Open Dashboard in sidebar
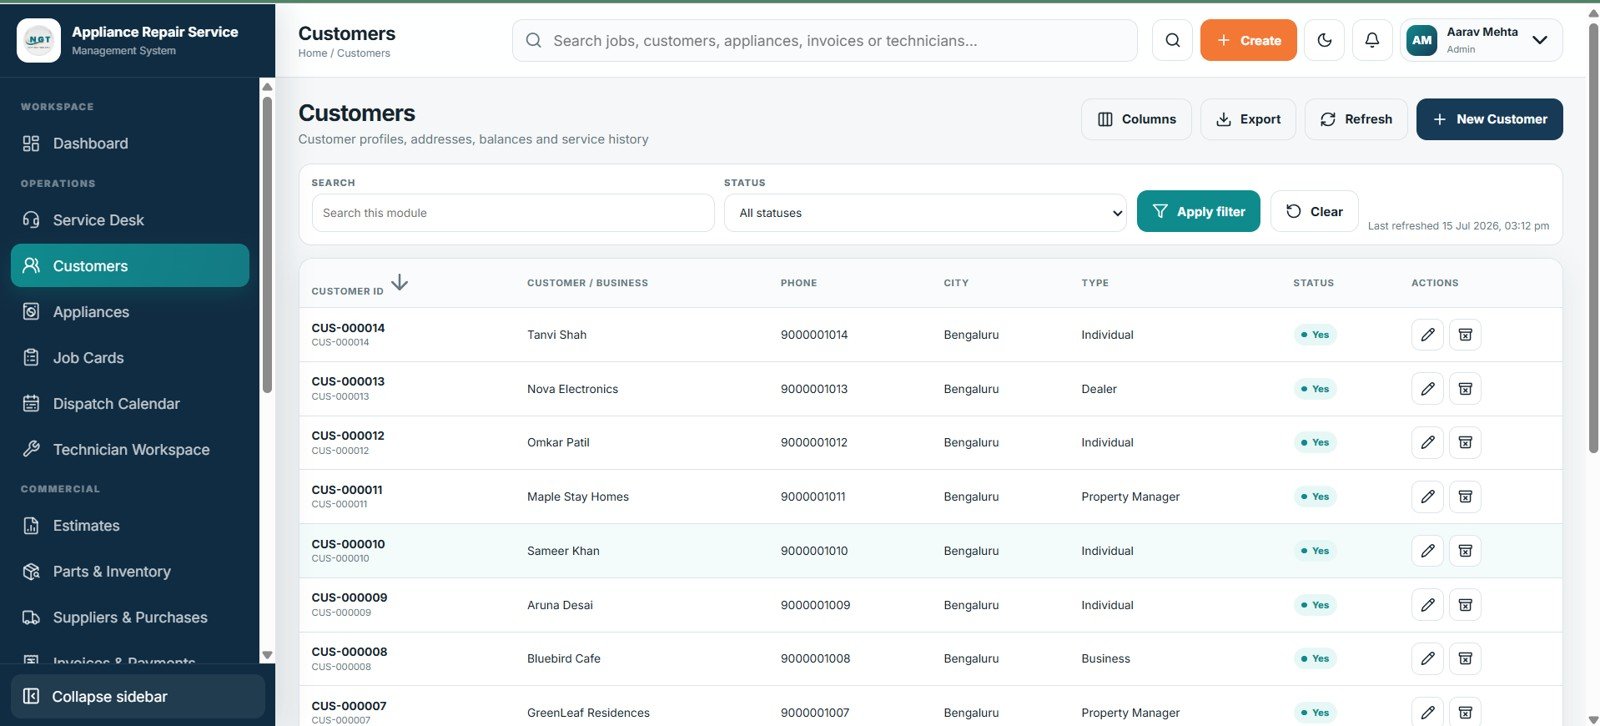This screenshot has height=726, width=1600. point(130,143)
